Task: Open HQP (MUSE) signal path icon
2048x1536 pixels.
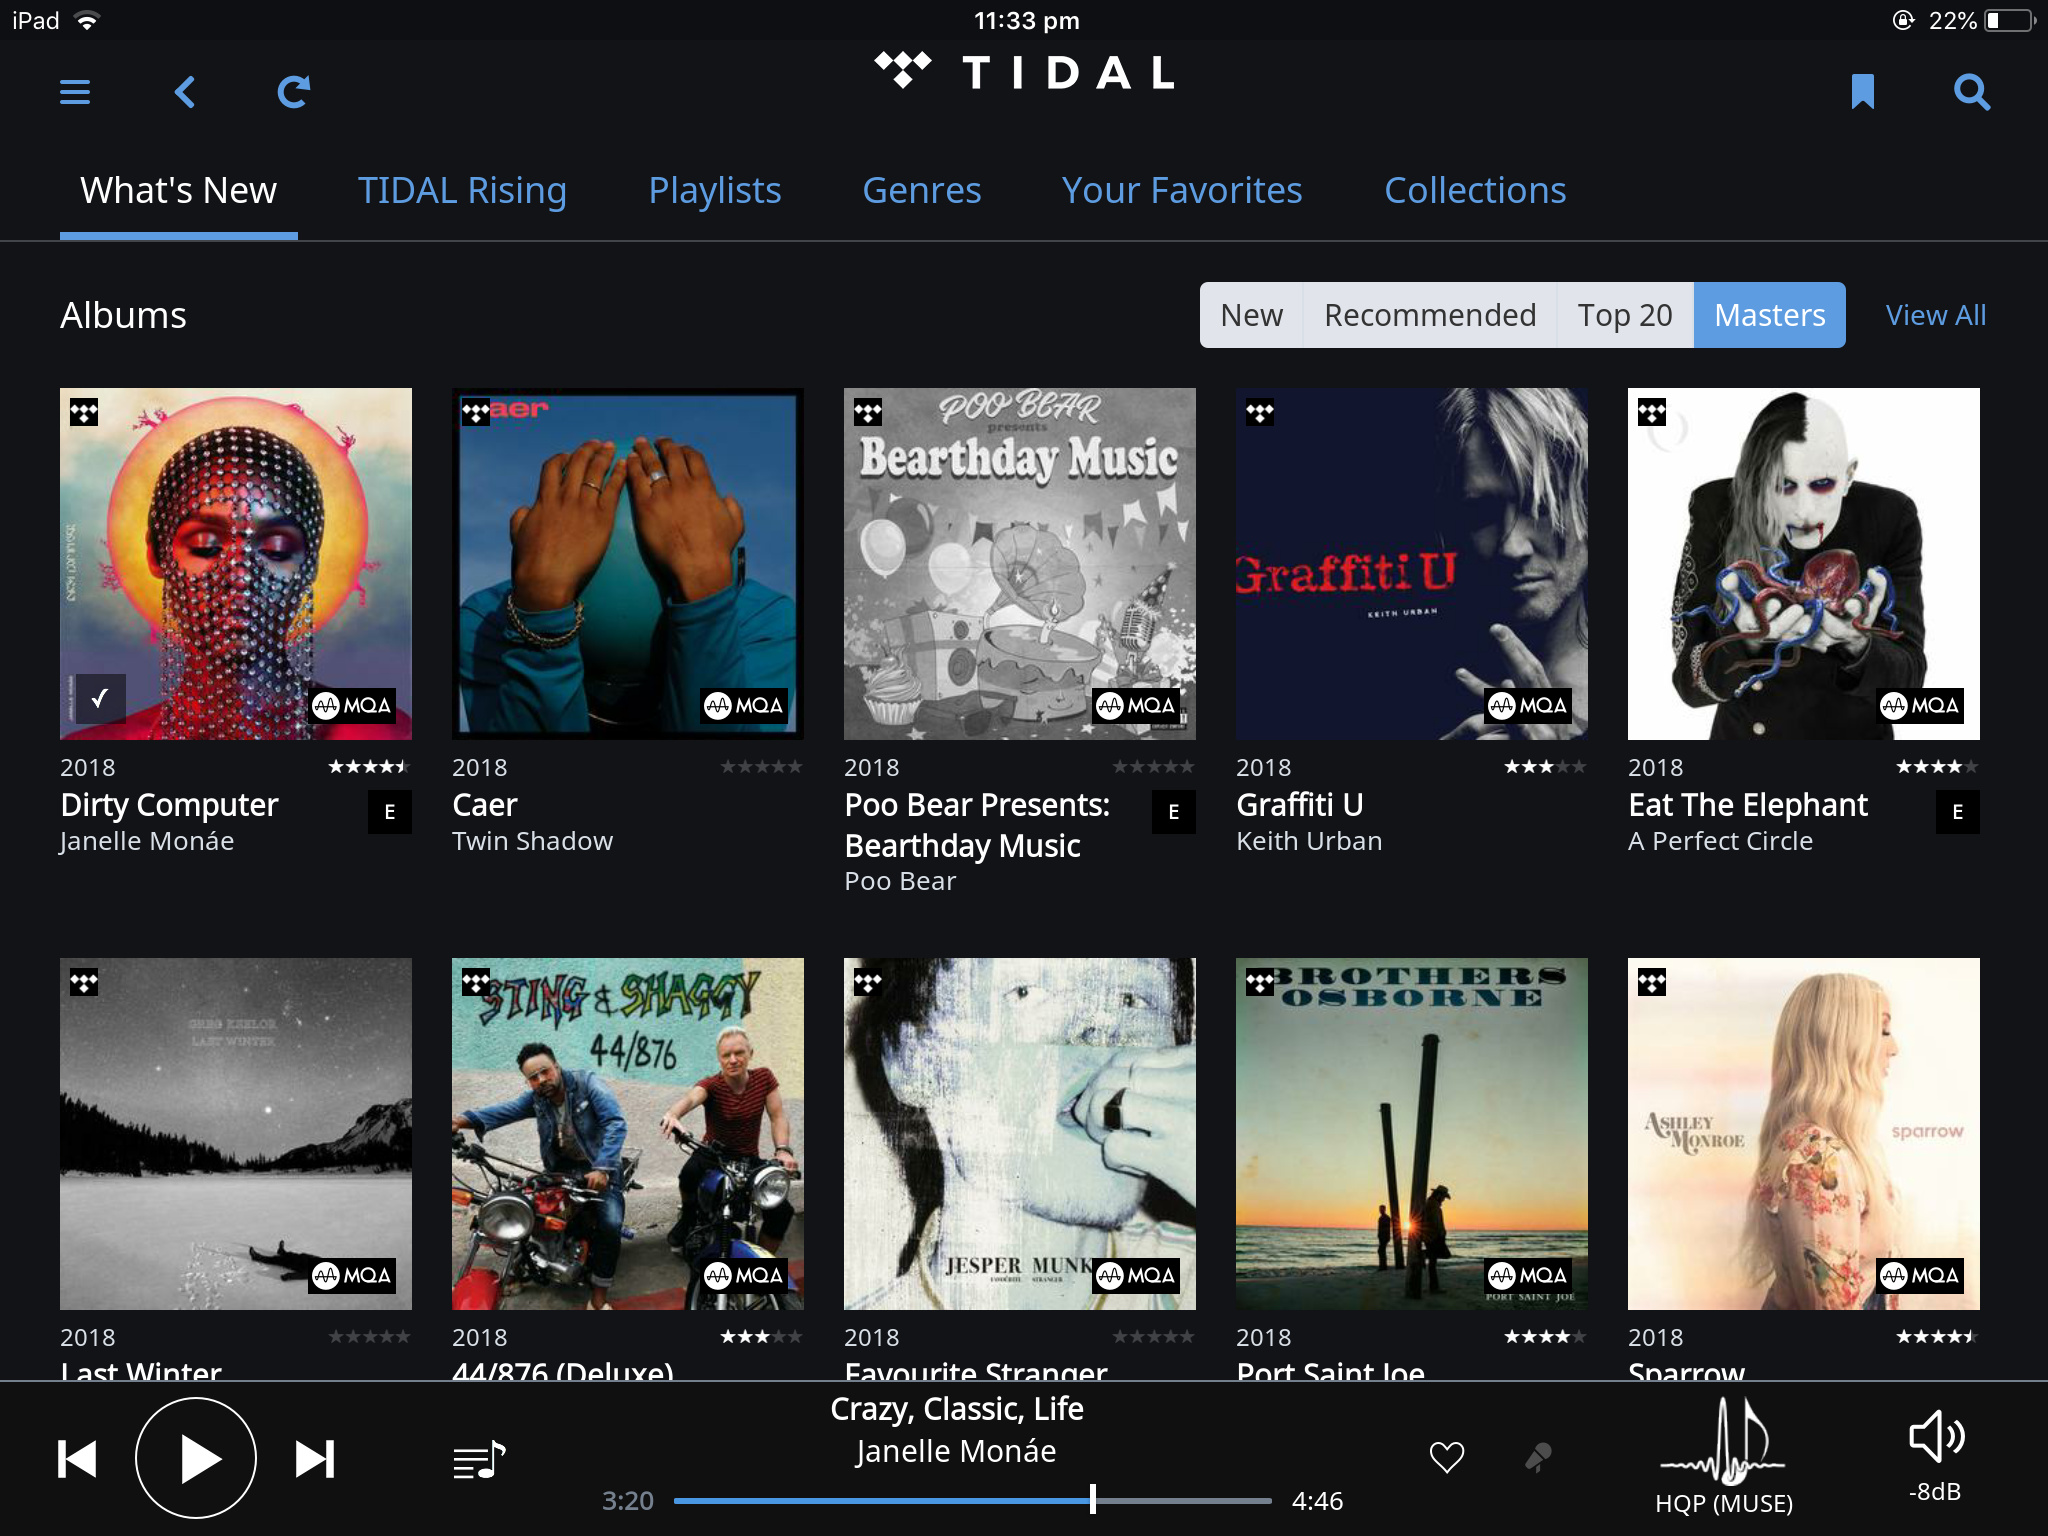Action: [x=1723, y=1443]
